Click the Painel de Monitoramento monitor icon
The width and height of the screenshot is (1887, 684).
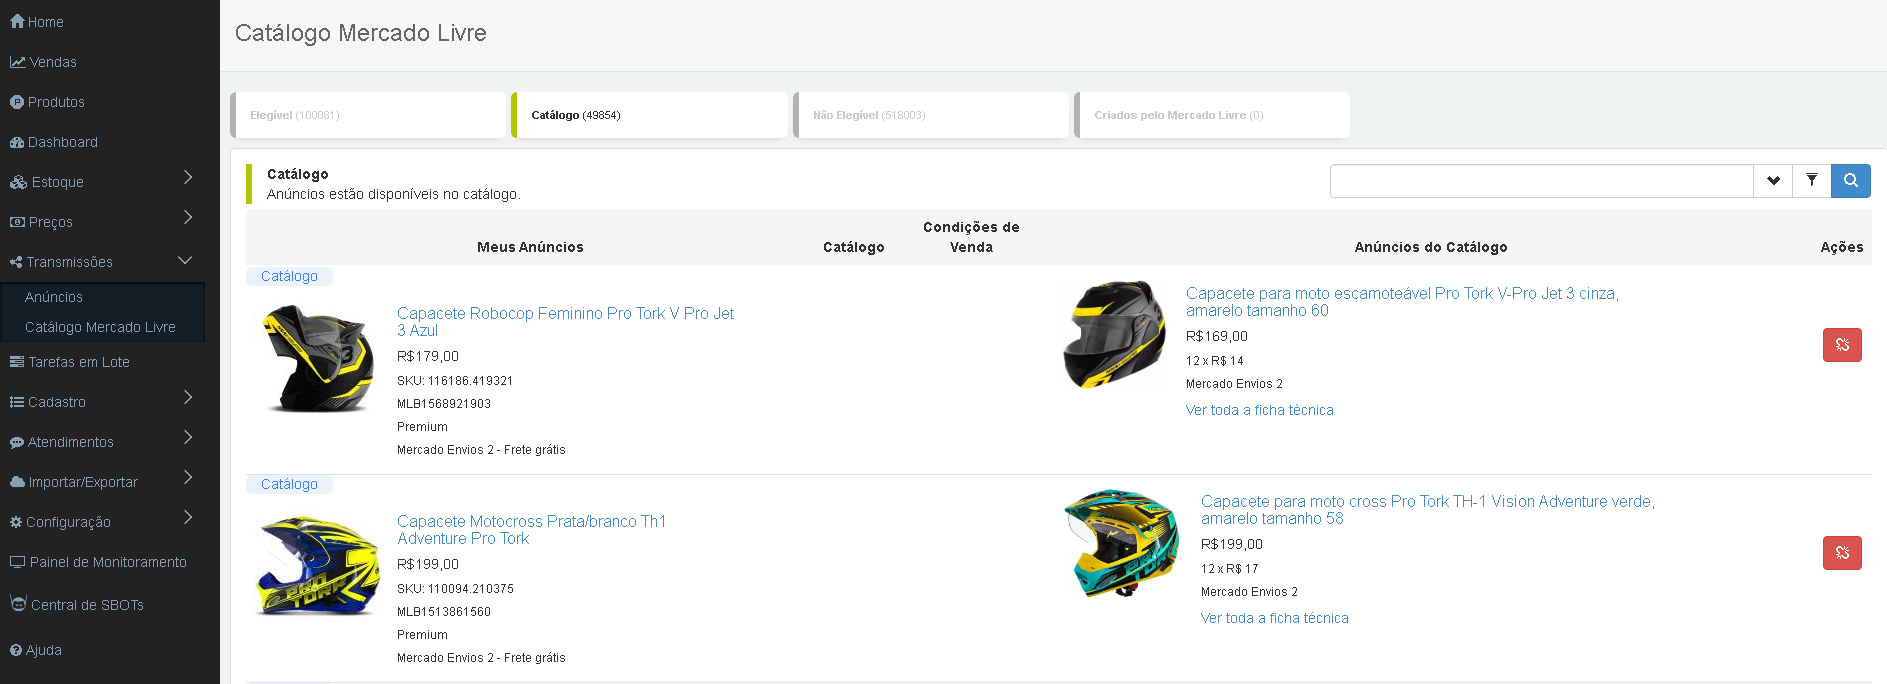click(x=17, y=562)
